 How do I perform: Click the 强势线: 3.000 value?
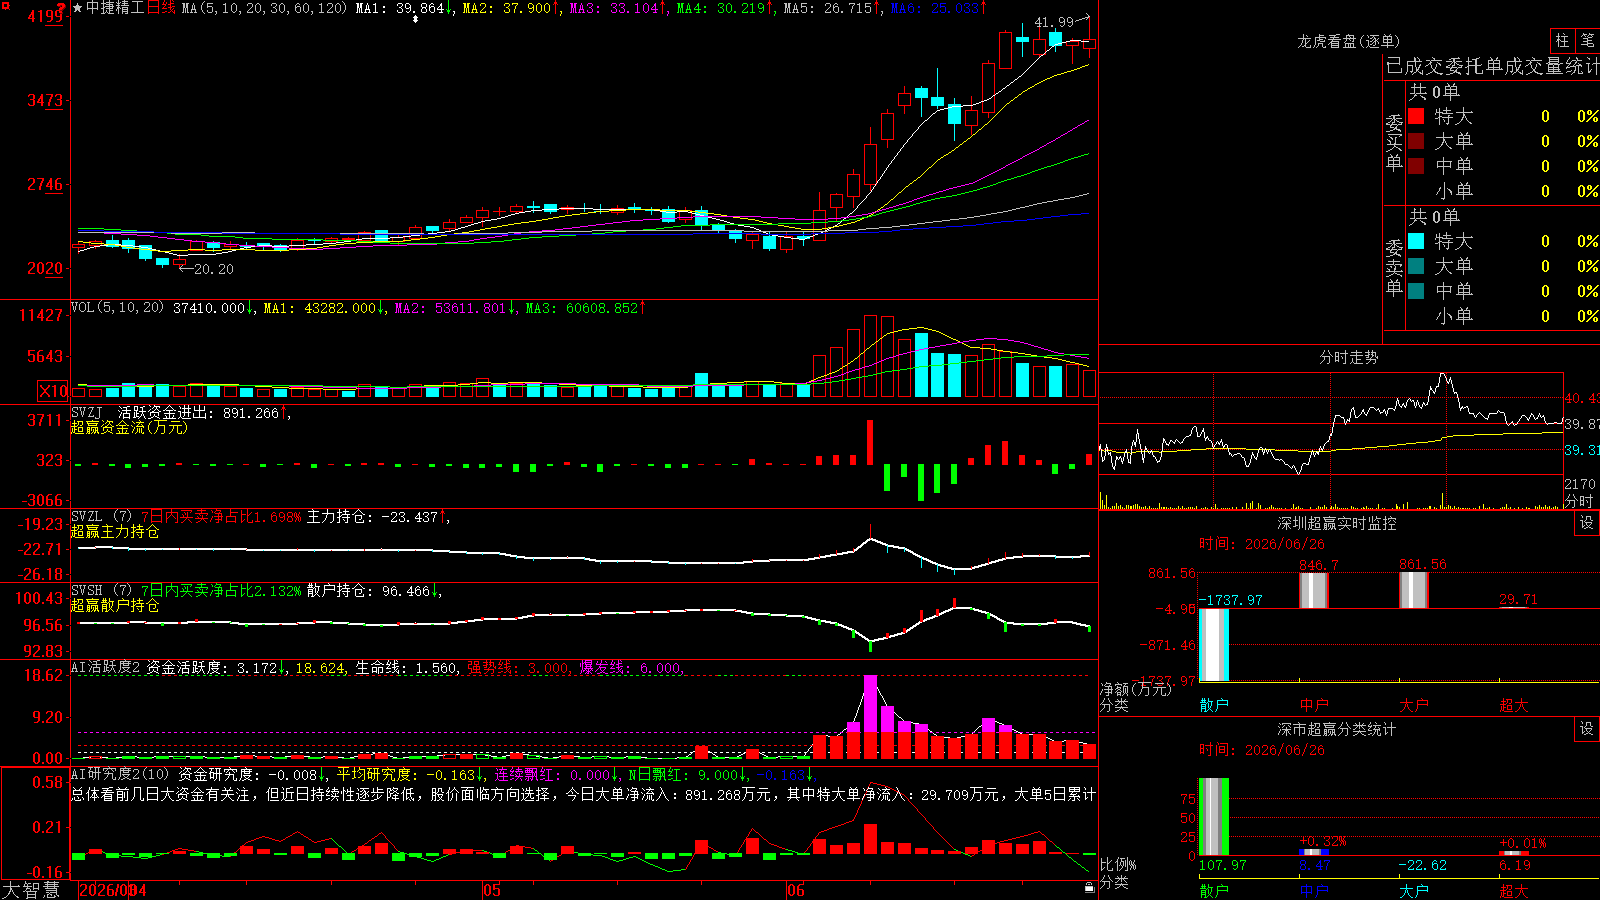point(518,668)
